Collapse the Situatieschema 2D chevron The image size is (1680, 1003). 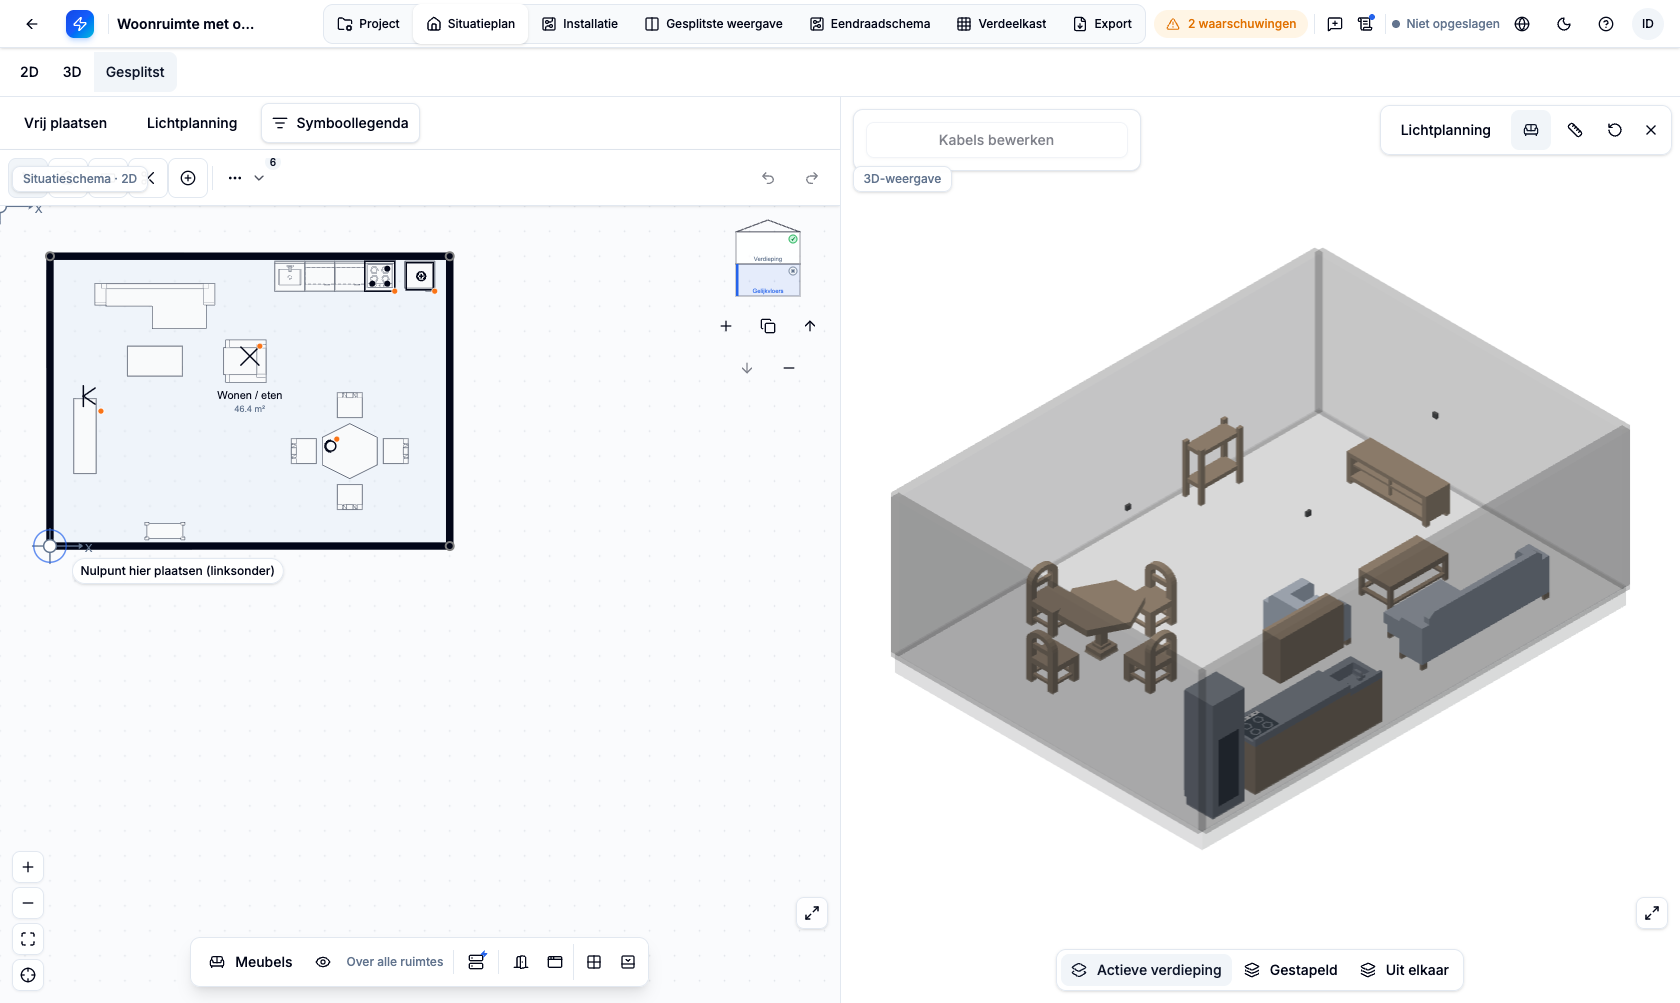(152, 178)
